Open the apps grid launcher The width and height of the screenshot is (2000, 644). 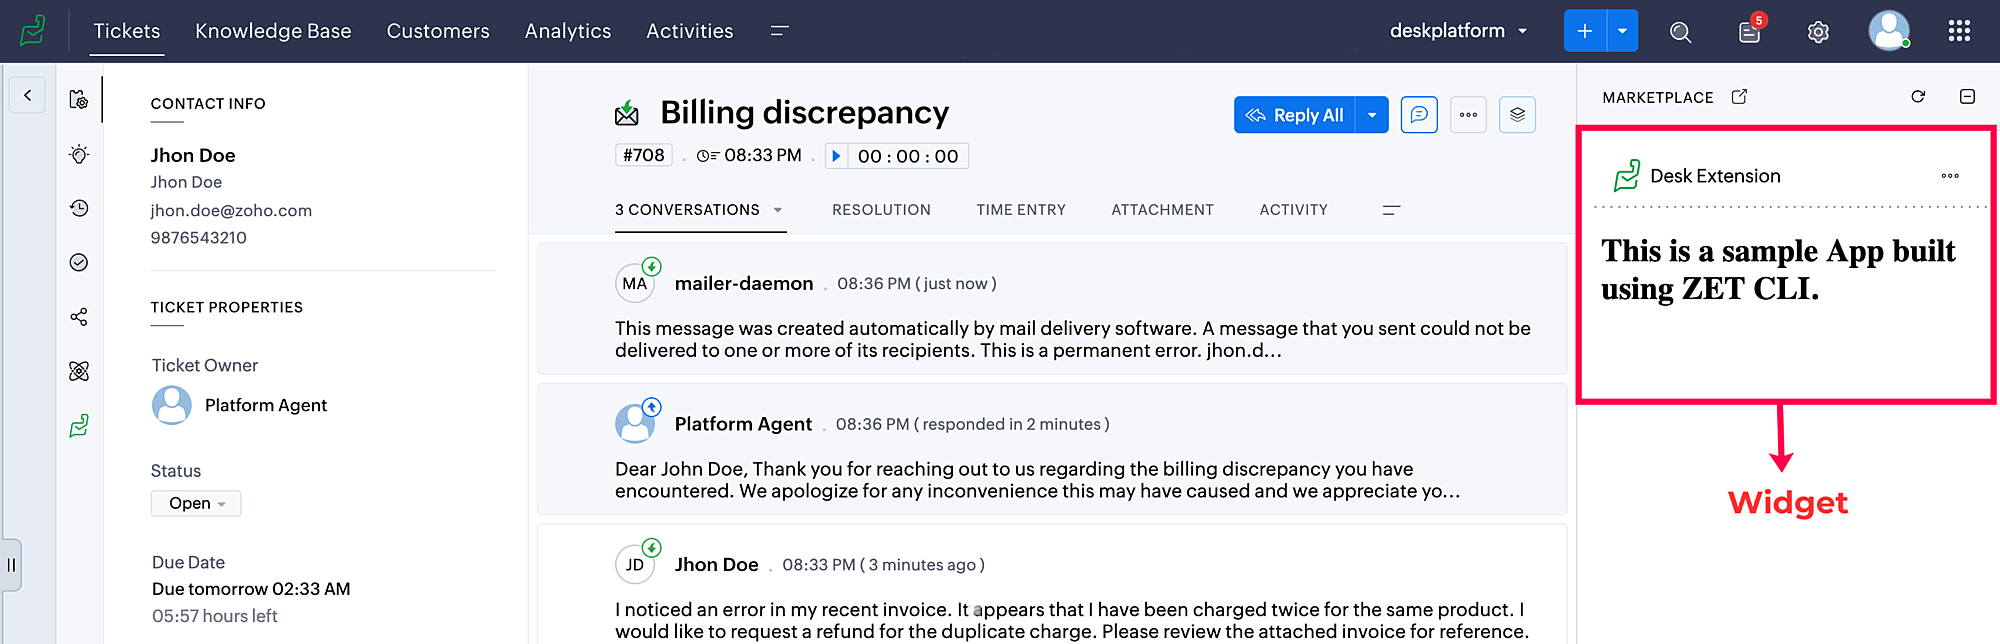point(1959,31)
